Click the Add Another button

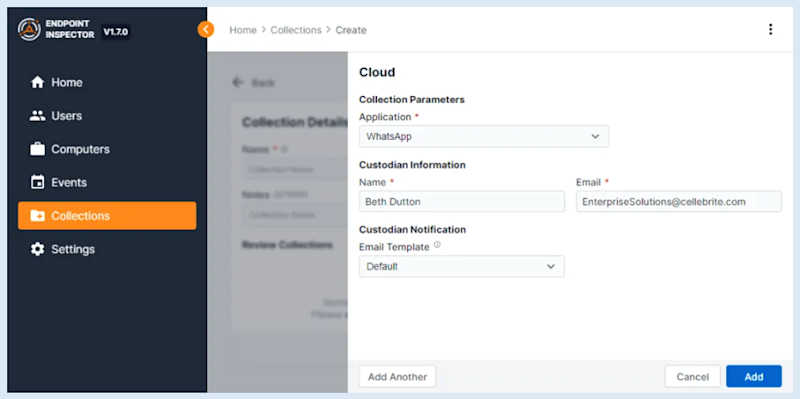click(397, 377)
